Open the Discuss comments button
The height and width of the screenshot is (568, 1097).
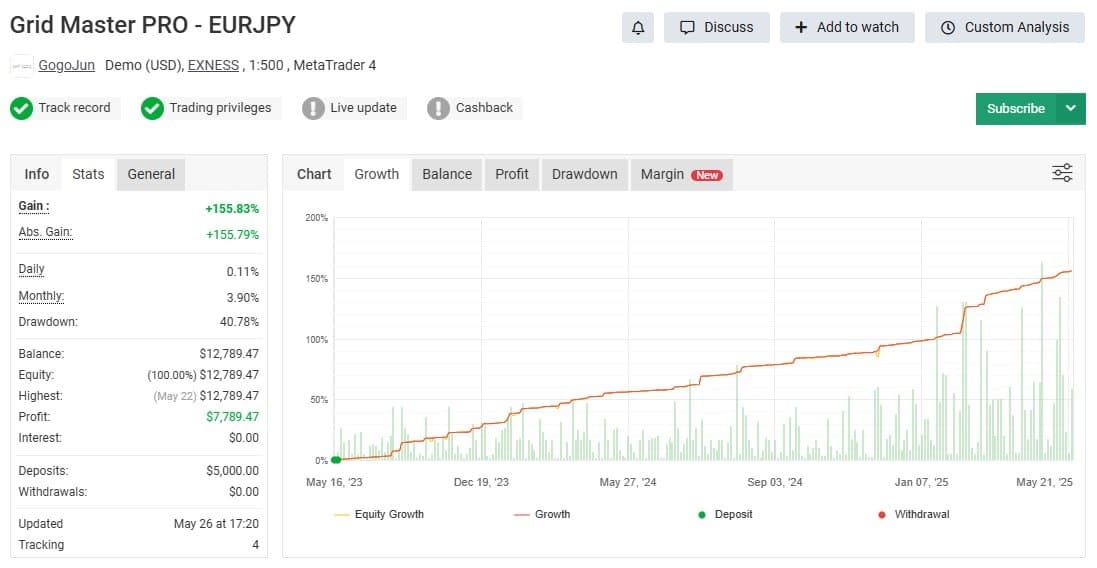click(717, 28)
